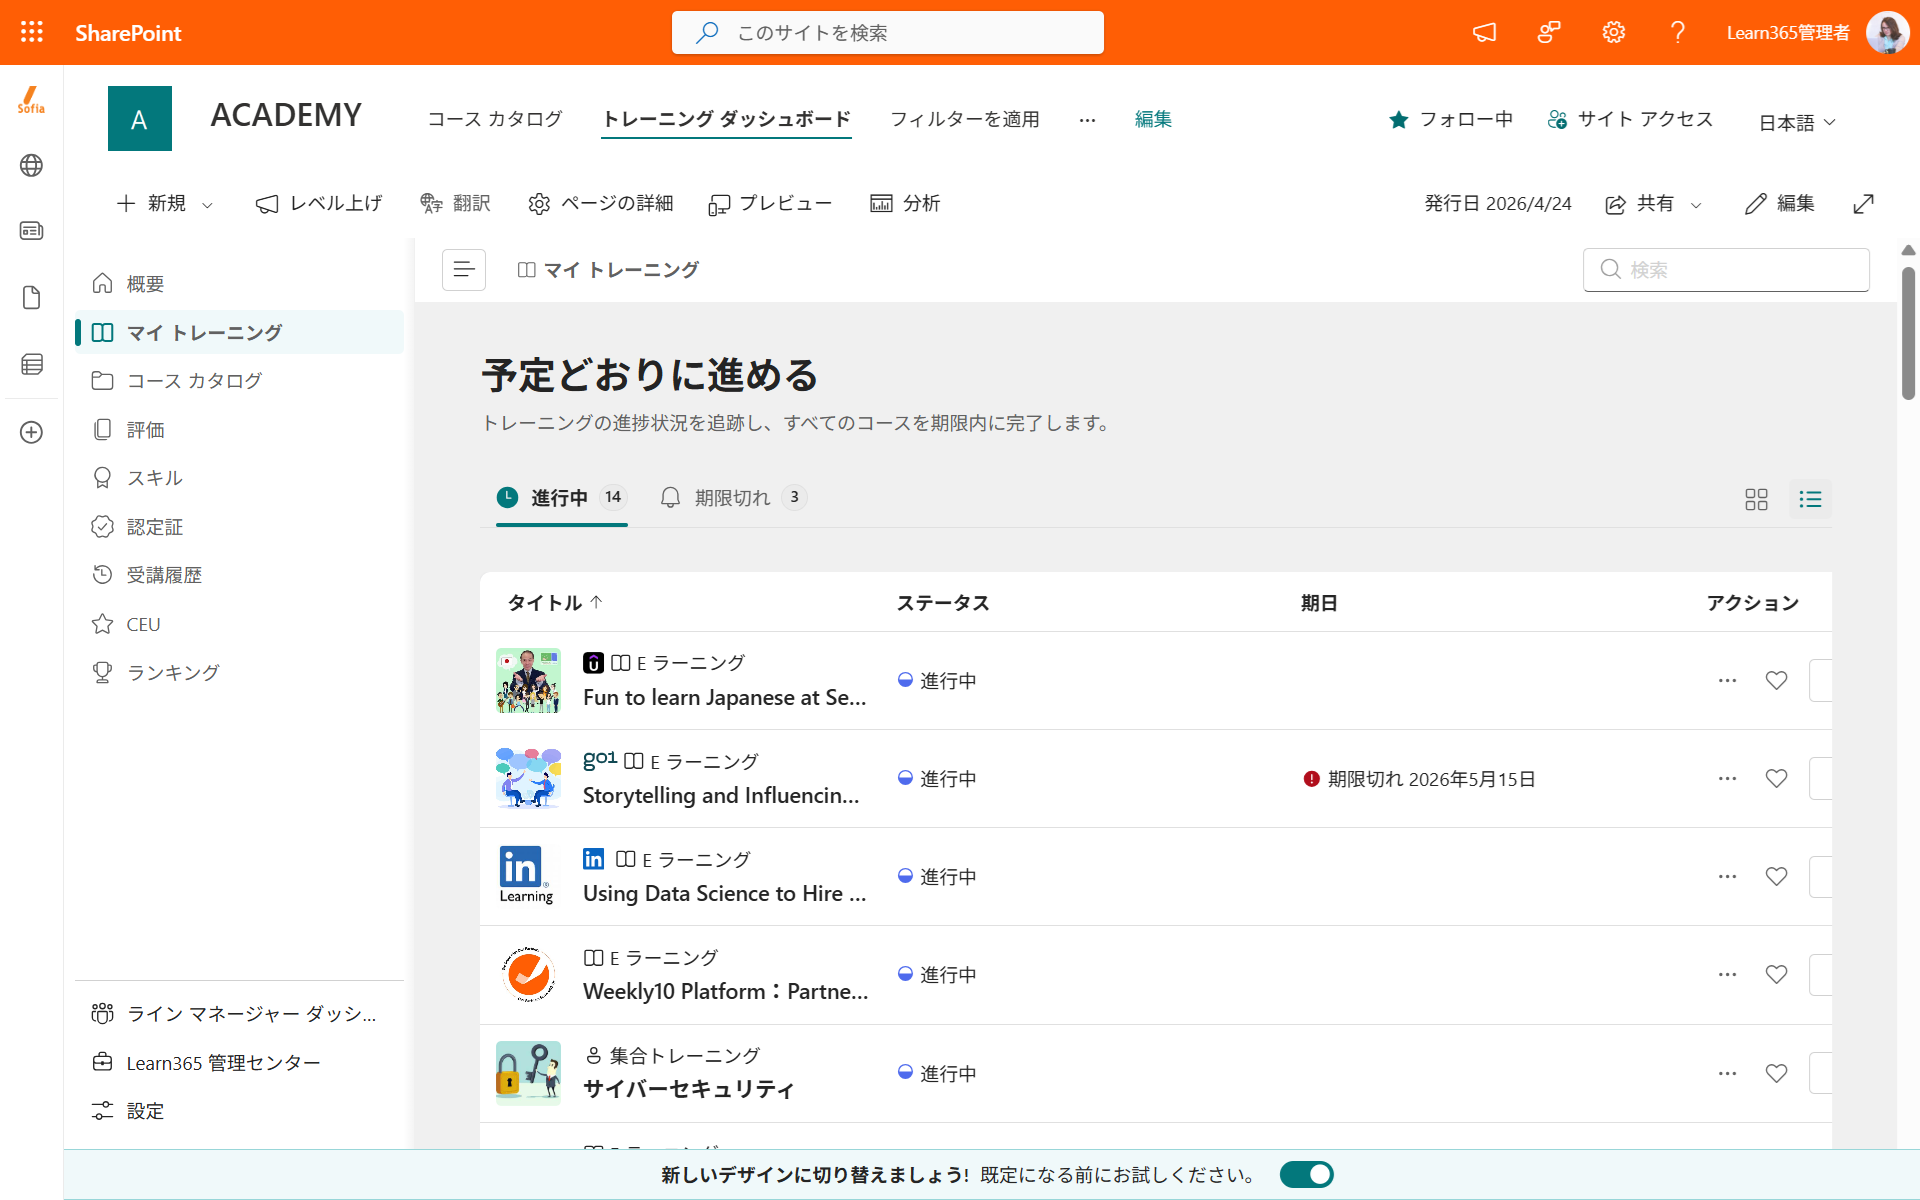Open the people connections icon in header
The height and width of the screenshot is (1200, 1920).
1549,32
